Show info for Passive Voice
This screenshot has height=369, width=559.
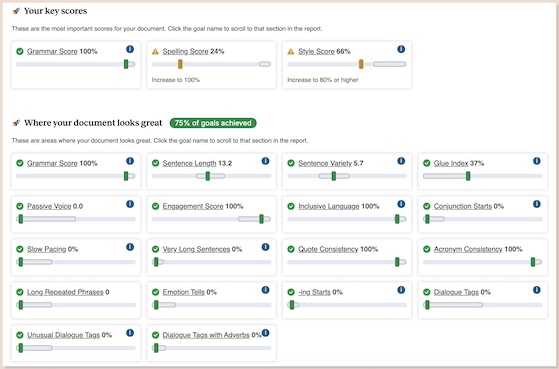(x=130, y=204)
